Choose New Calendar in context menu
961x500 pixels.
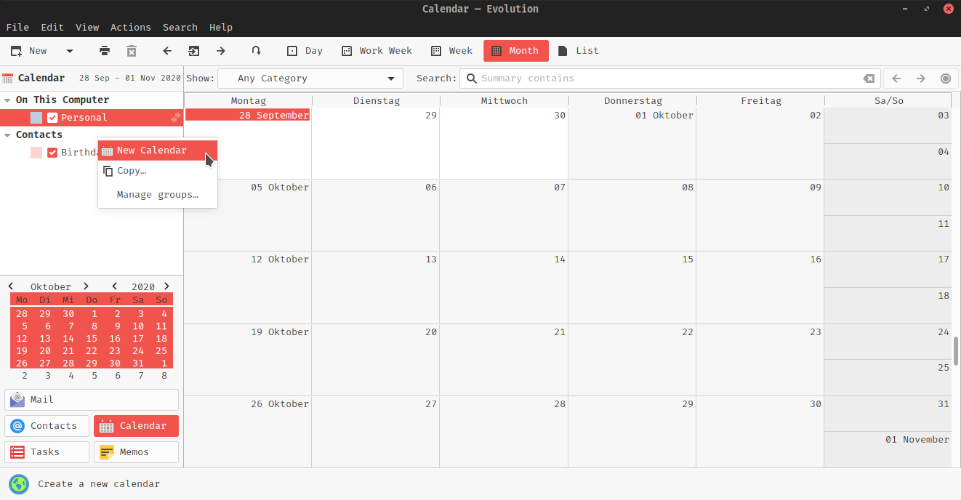(x=158, y=151)
